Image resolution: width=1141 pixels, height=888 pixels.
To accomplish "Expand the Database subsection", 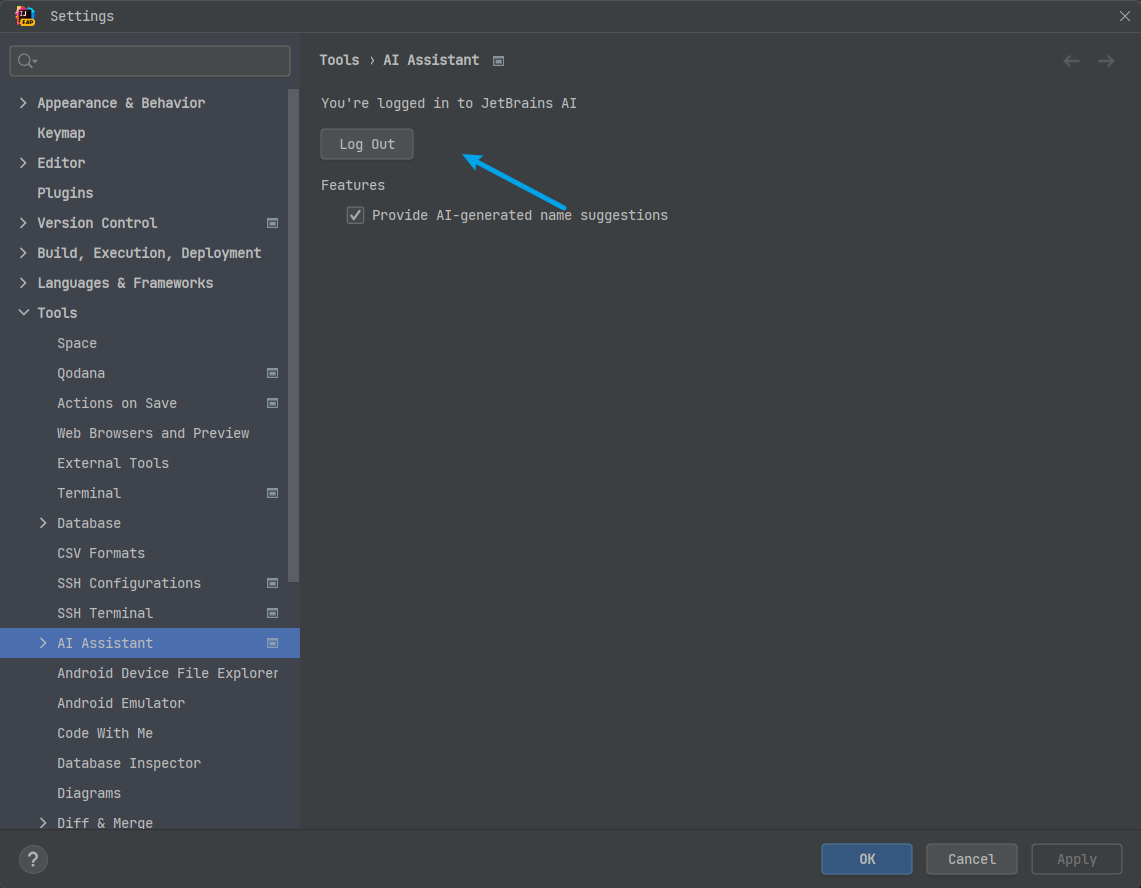I will [43, 523].
